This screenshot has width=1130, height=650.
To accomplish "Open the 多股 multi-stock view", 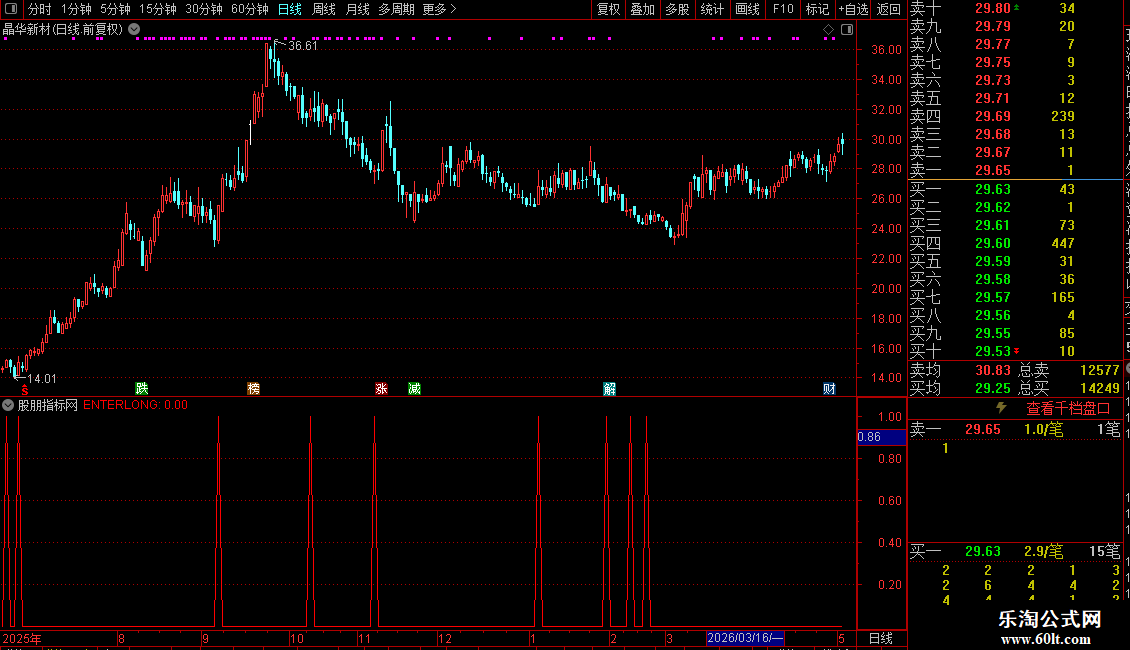I will point(677,9).
